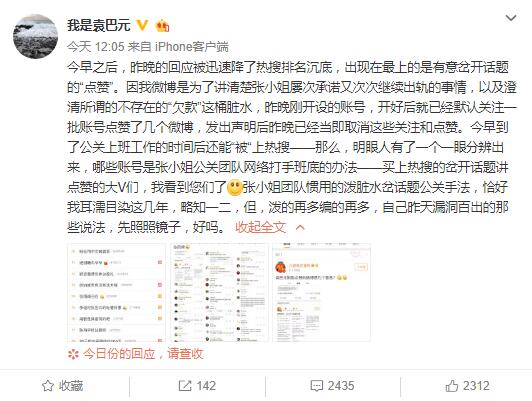Open the post options chevron menu
The width and height of the screenshot is (532, 401).
(x=511, y=18)
